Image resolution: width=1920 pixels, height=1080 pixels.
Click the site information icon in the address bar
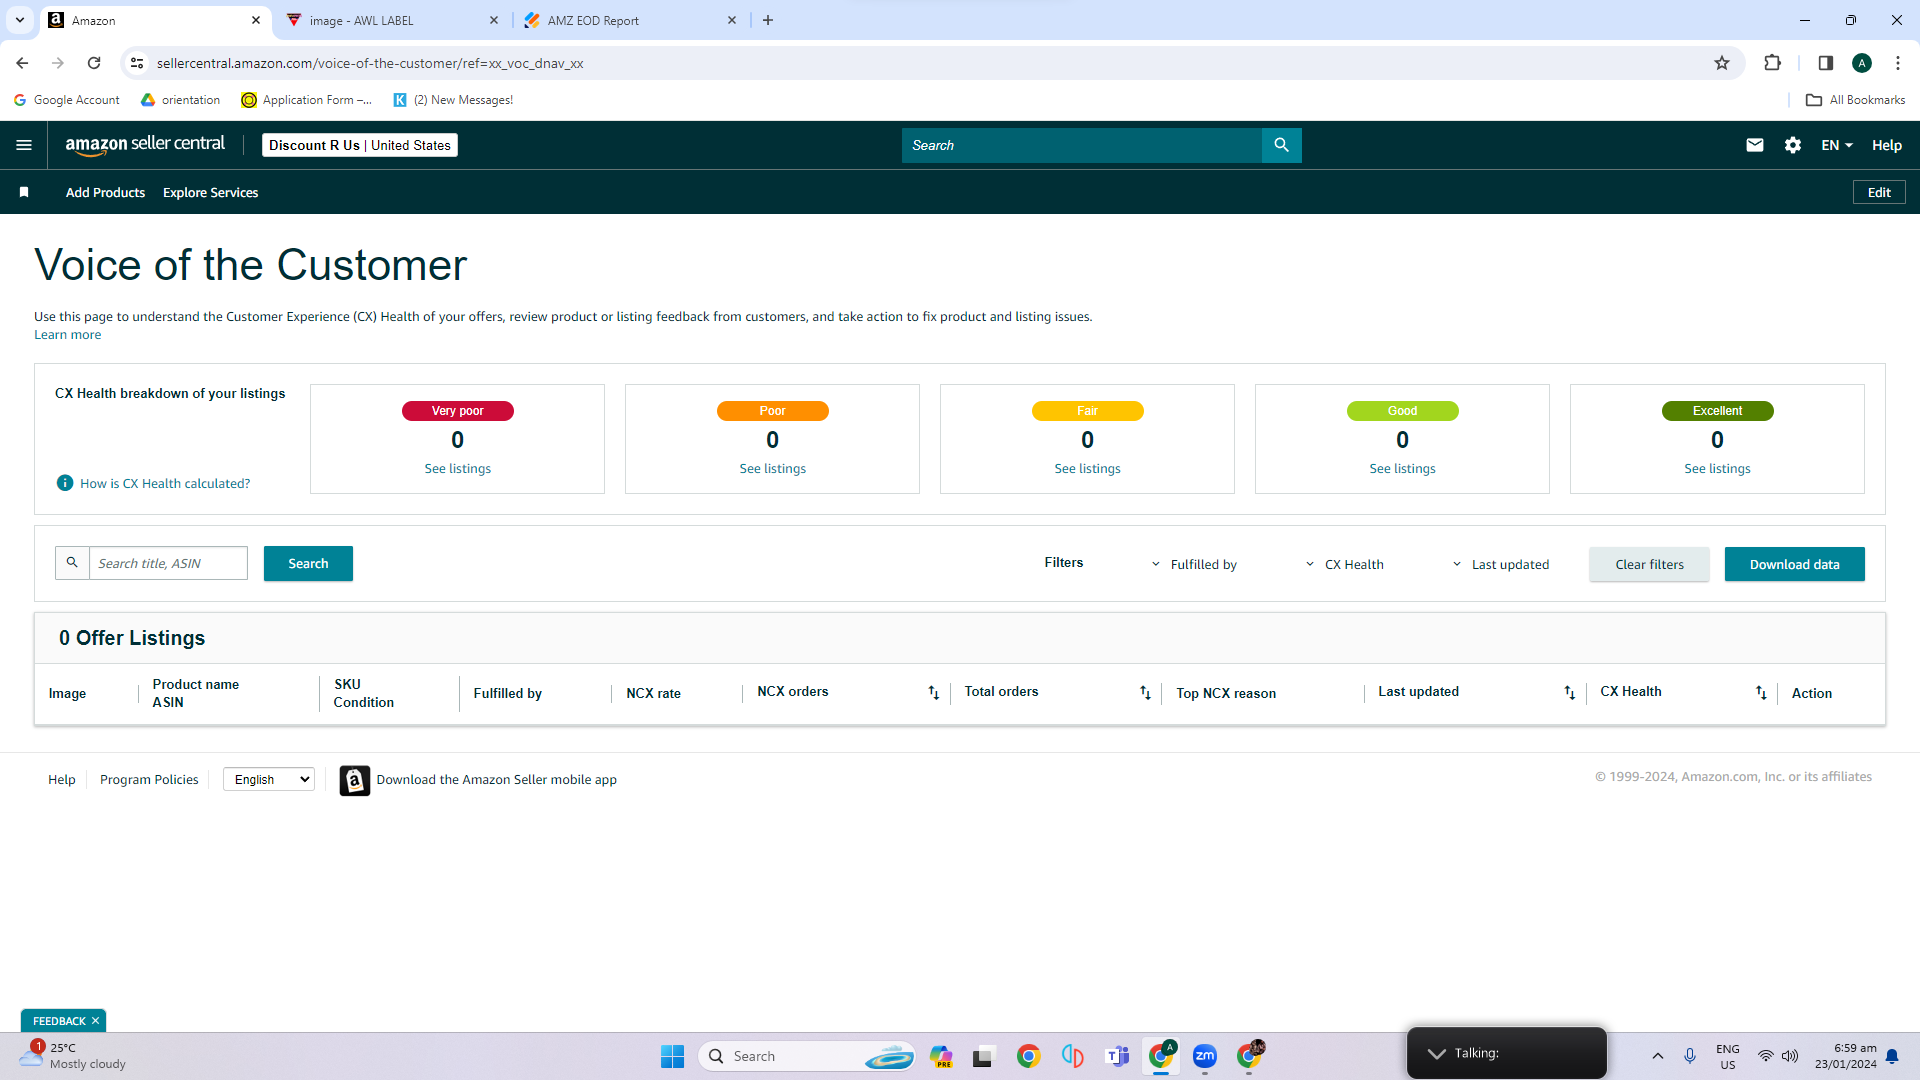pyautogui.click(x=137, y=63)
